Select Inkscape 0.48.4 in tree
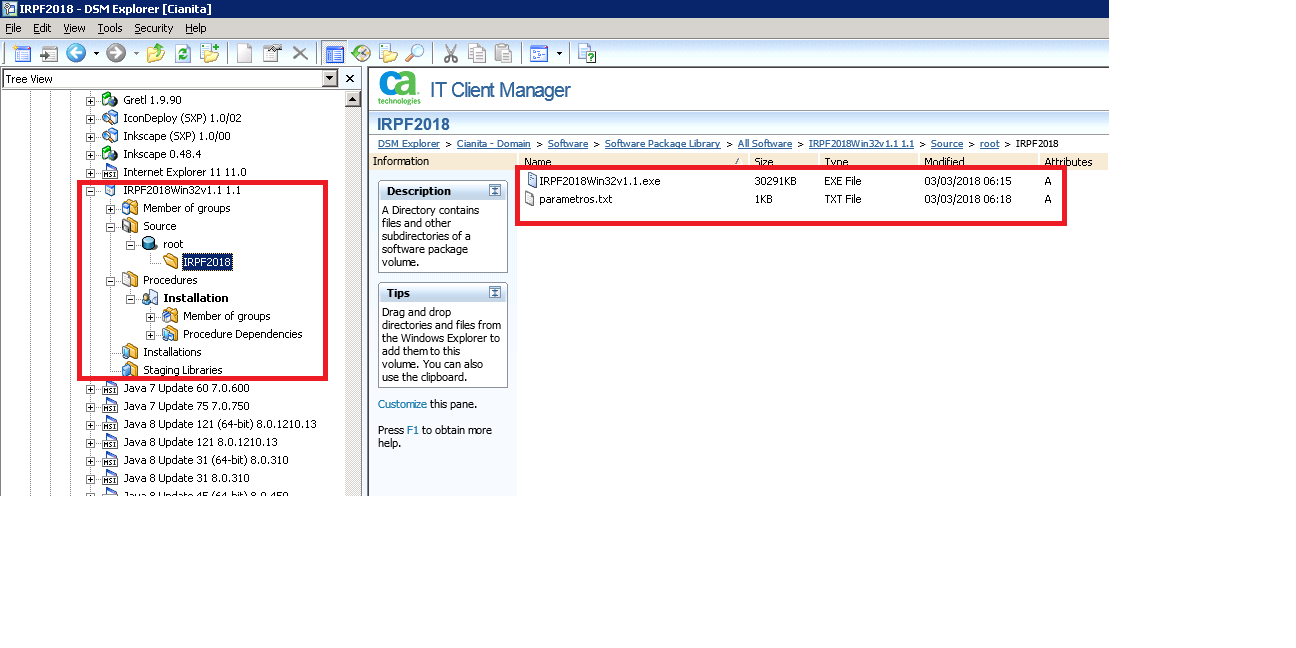This screenshot has height=648, width=1296. [x=162, y=154]
